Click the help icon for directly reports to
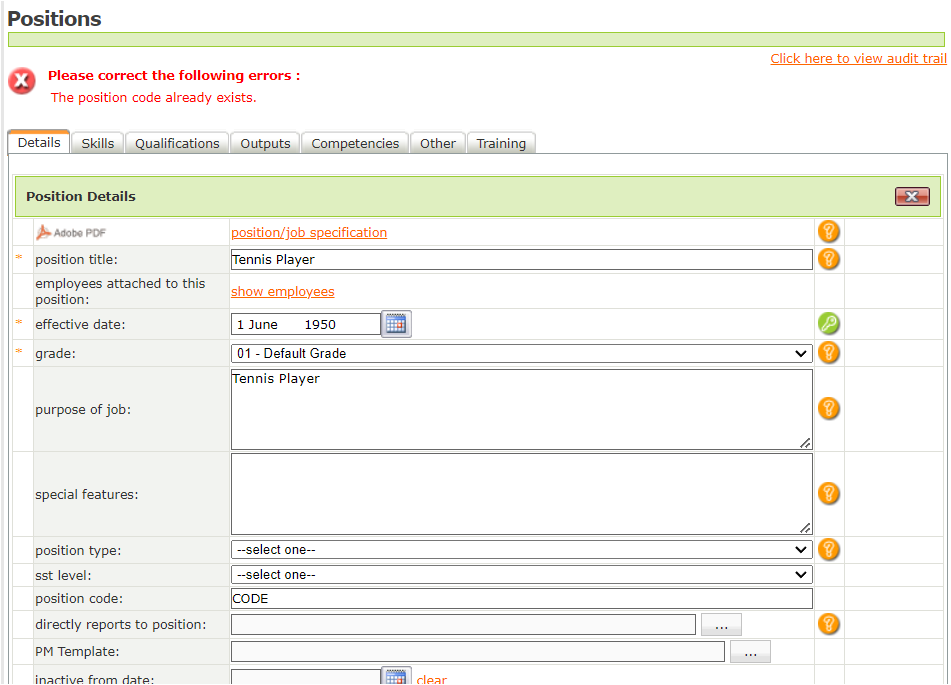The width and height of the screenshot is (951, 685). coord(828,624)
